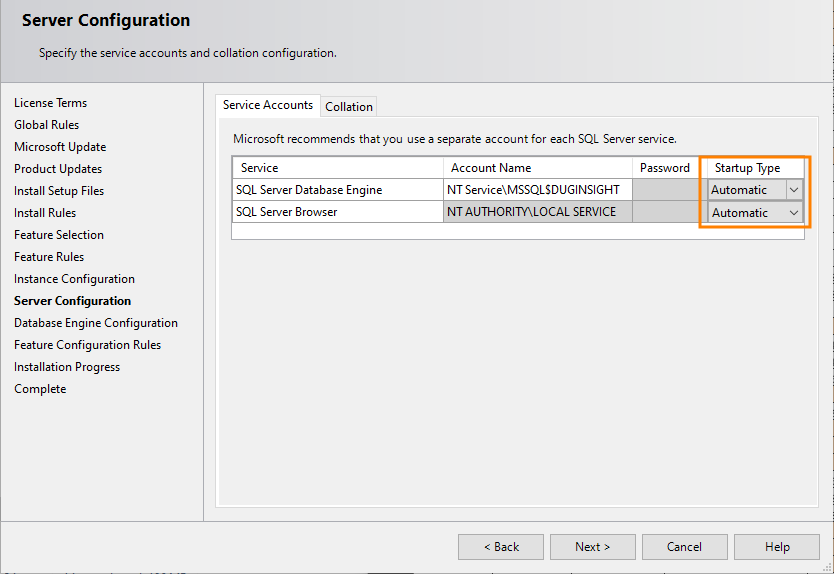834x574 pixels.
Task: Click Instance Configuration step
Action: (74, 279)
